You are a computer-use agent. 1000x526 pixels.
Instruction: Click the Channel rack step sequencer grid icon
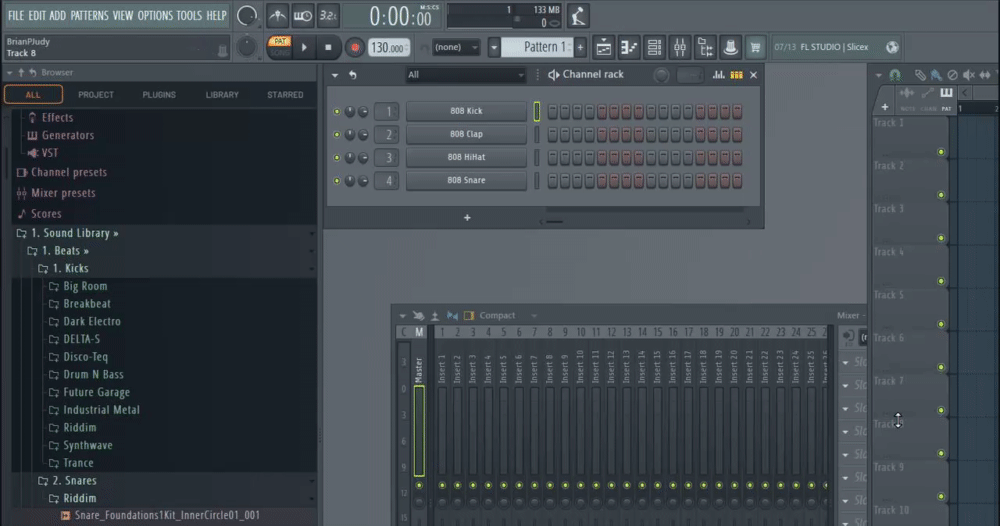[x=737, y=75]
